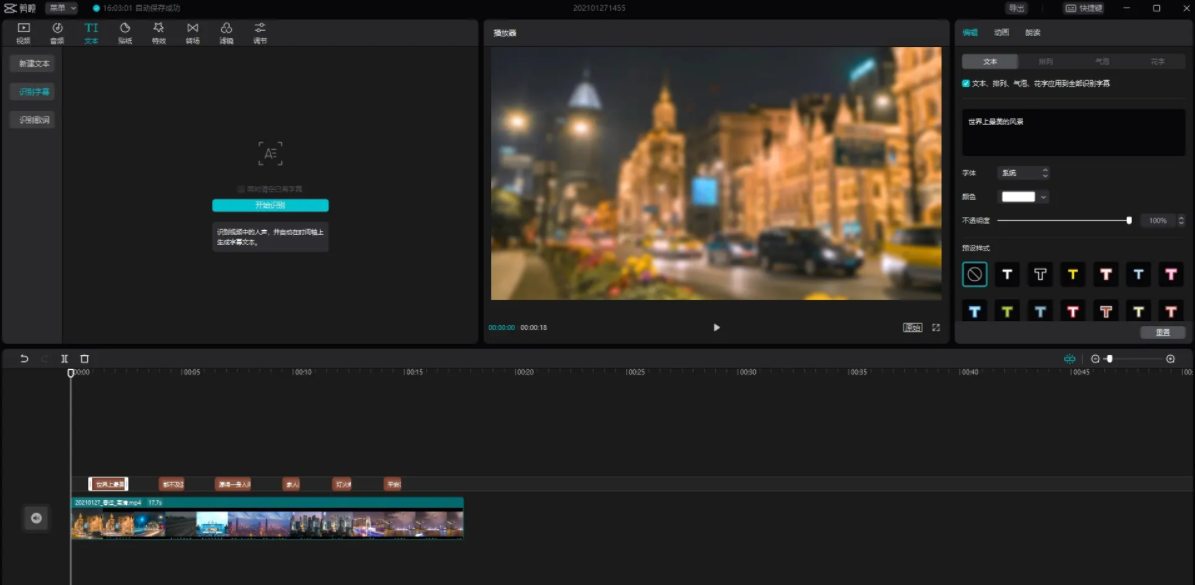Click the cyan 开始识别 start recognition button

click(x=270, y=205)
